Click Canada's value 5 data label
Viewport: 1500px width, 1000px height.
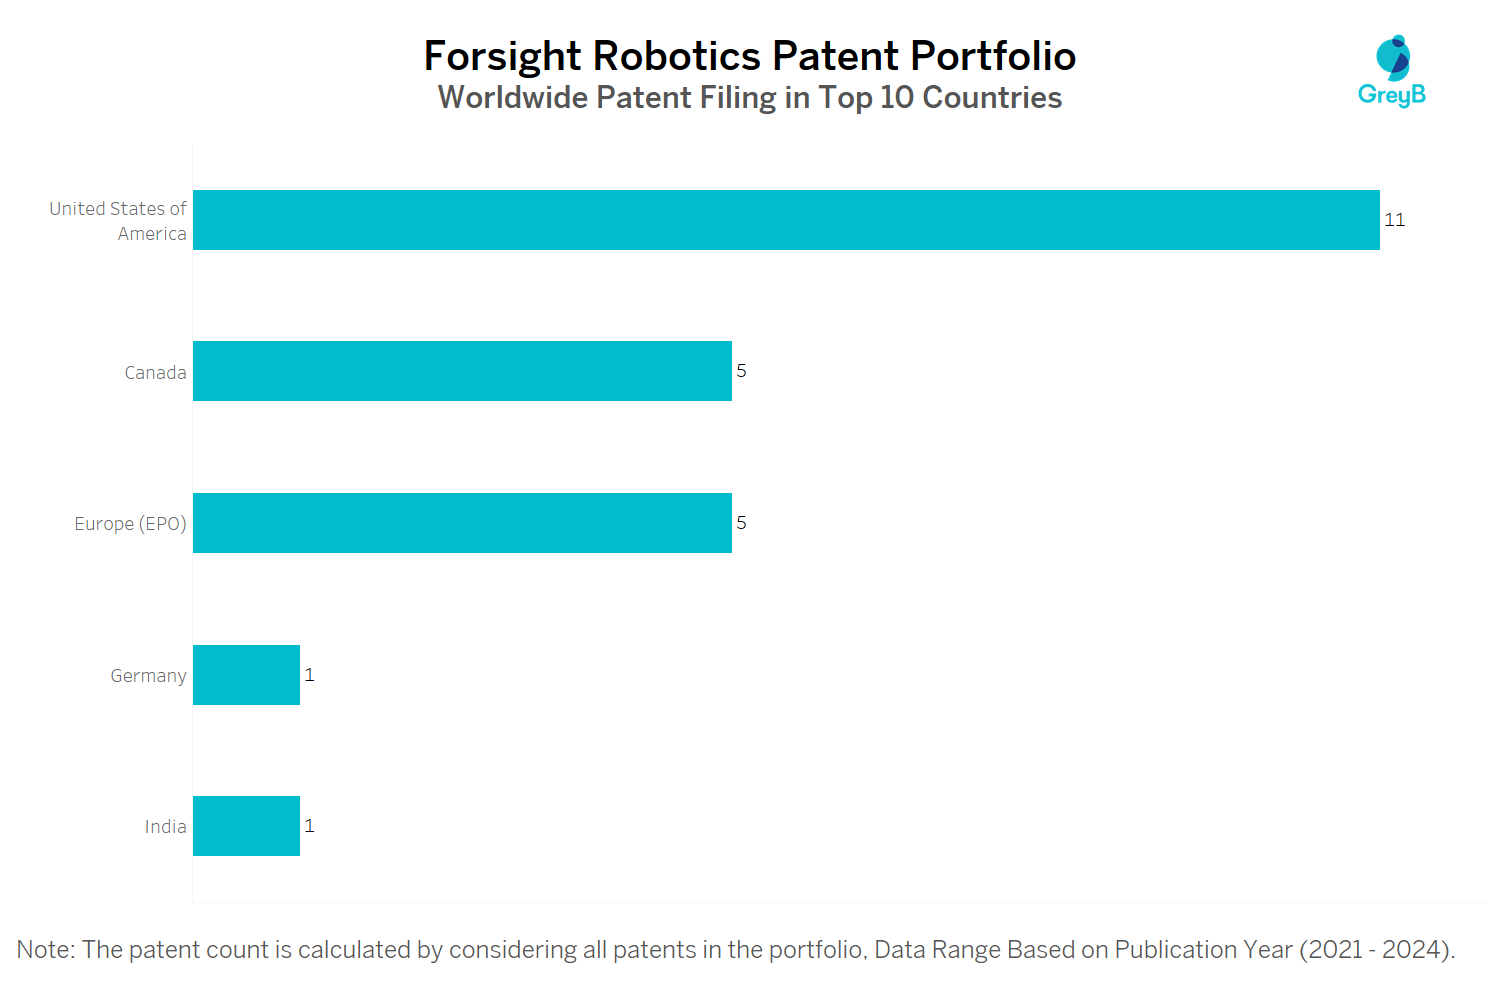tap(741, 371)
